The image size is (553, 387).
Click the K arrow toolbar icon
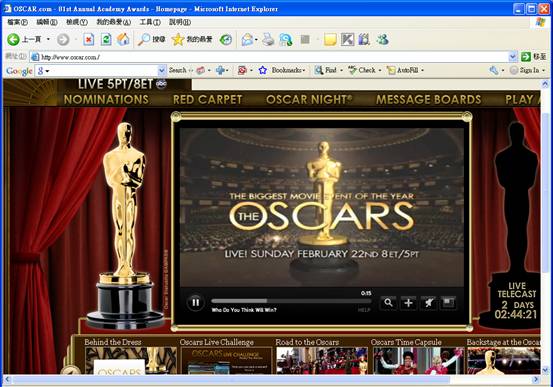pos(347,40)
